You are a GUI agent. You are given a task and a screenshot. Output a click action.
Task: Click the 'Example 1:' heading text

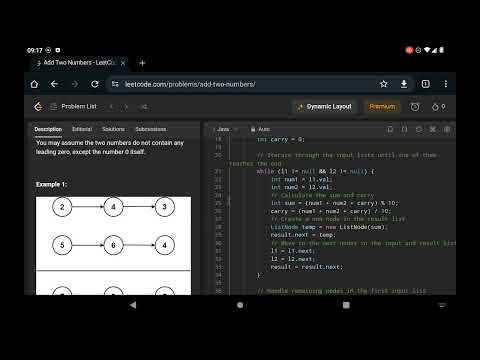[x=52, y=184]
